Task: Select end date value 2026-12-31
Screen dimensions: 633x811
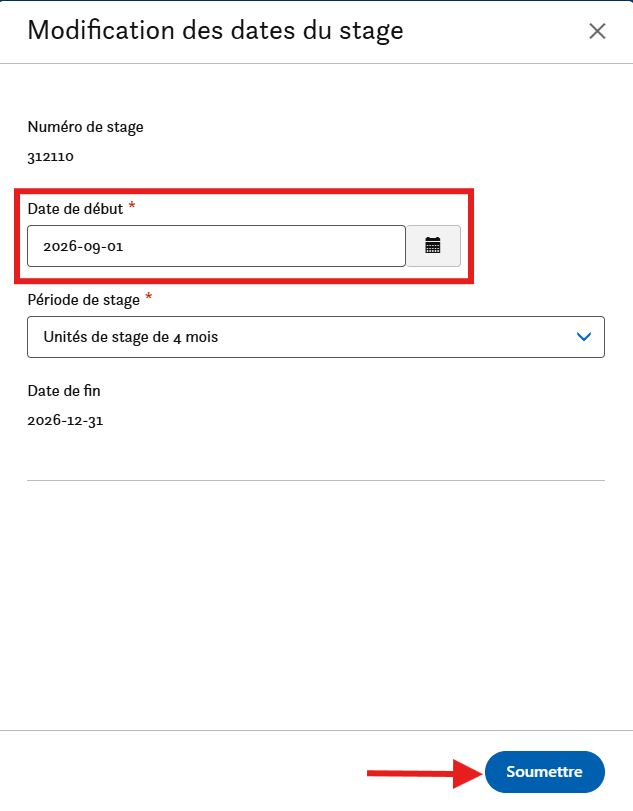Action: click(x=65, y=420)
